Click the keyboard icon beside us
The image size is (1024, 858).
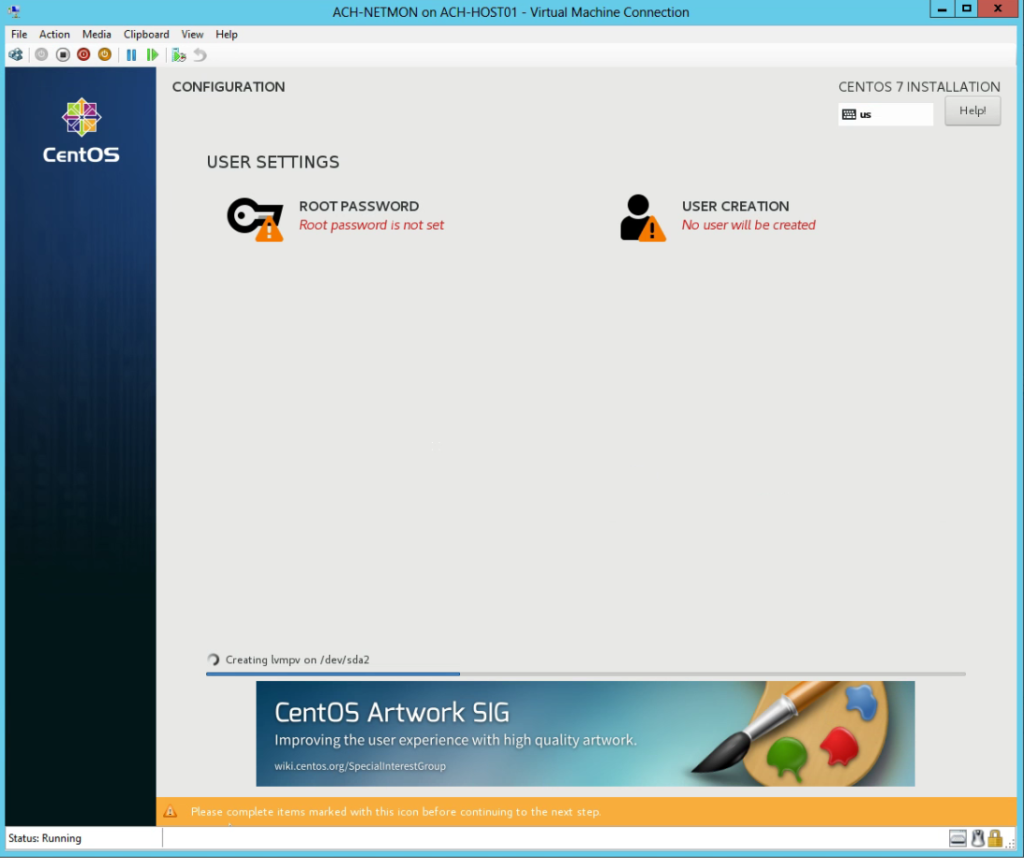[x=849, y=114]
